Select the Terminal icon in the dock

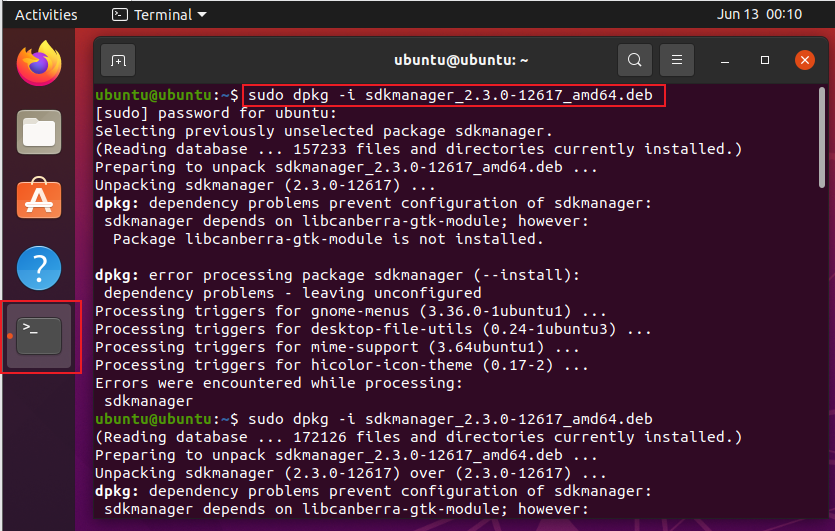(x=39, y=336)
